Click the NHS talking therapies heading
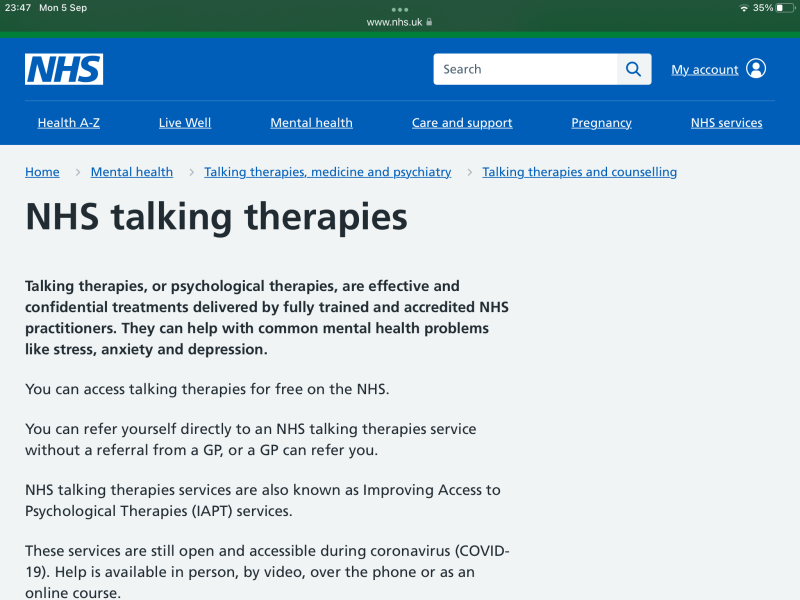 coord(216,217)
